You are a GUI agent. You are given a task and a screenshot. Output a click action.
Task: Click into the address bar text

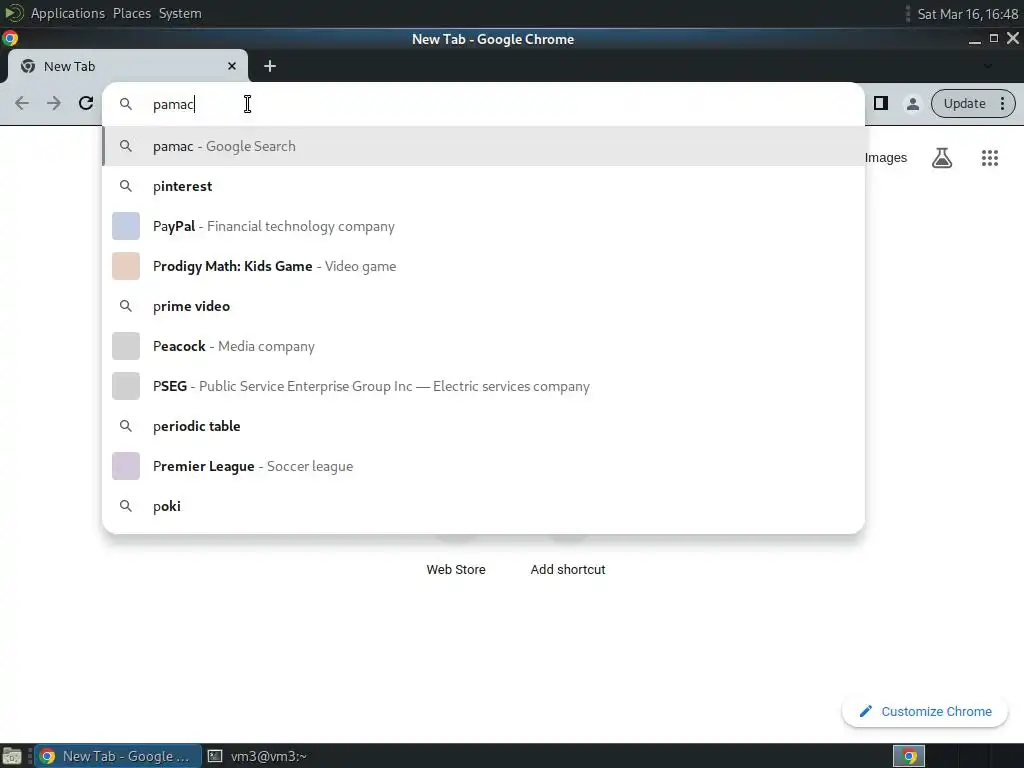(173, 104)
